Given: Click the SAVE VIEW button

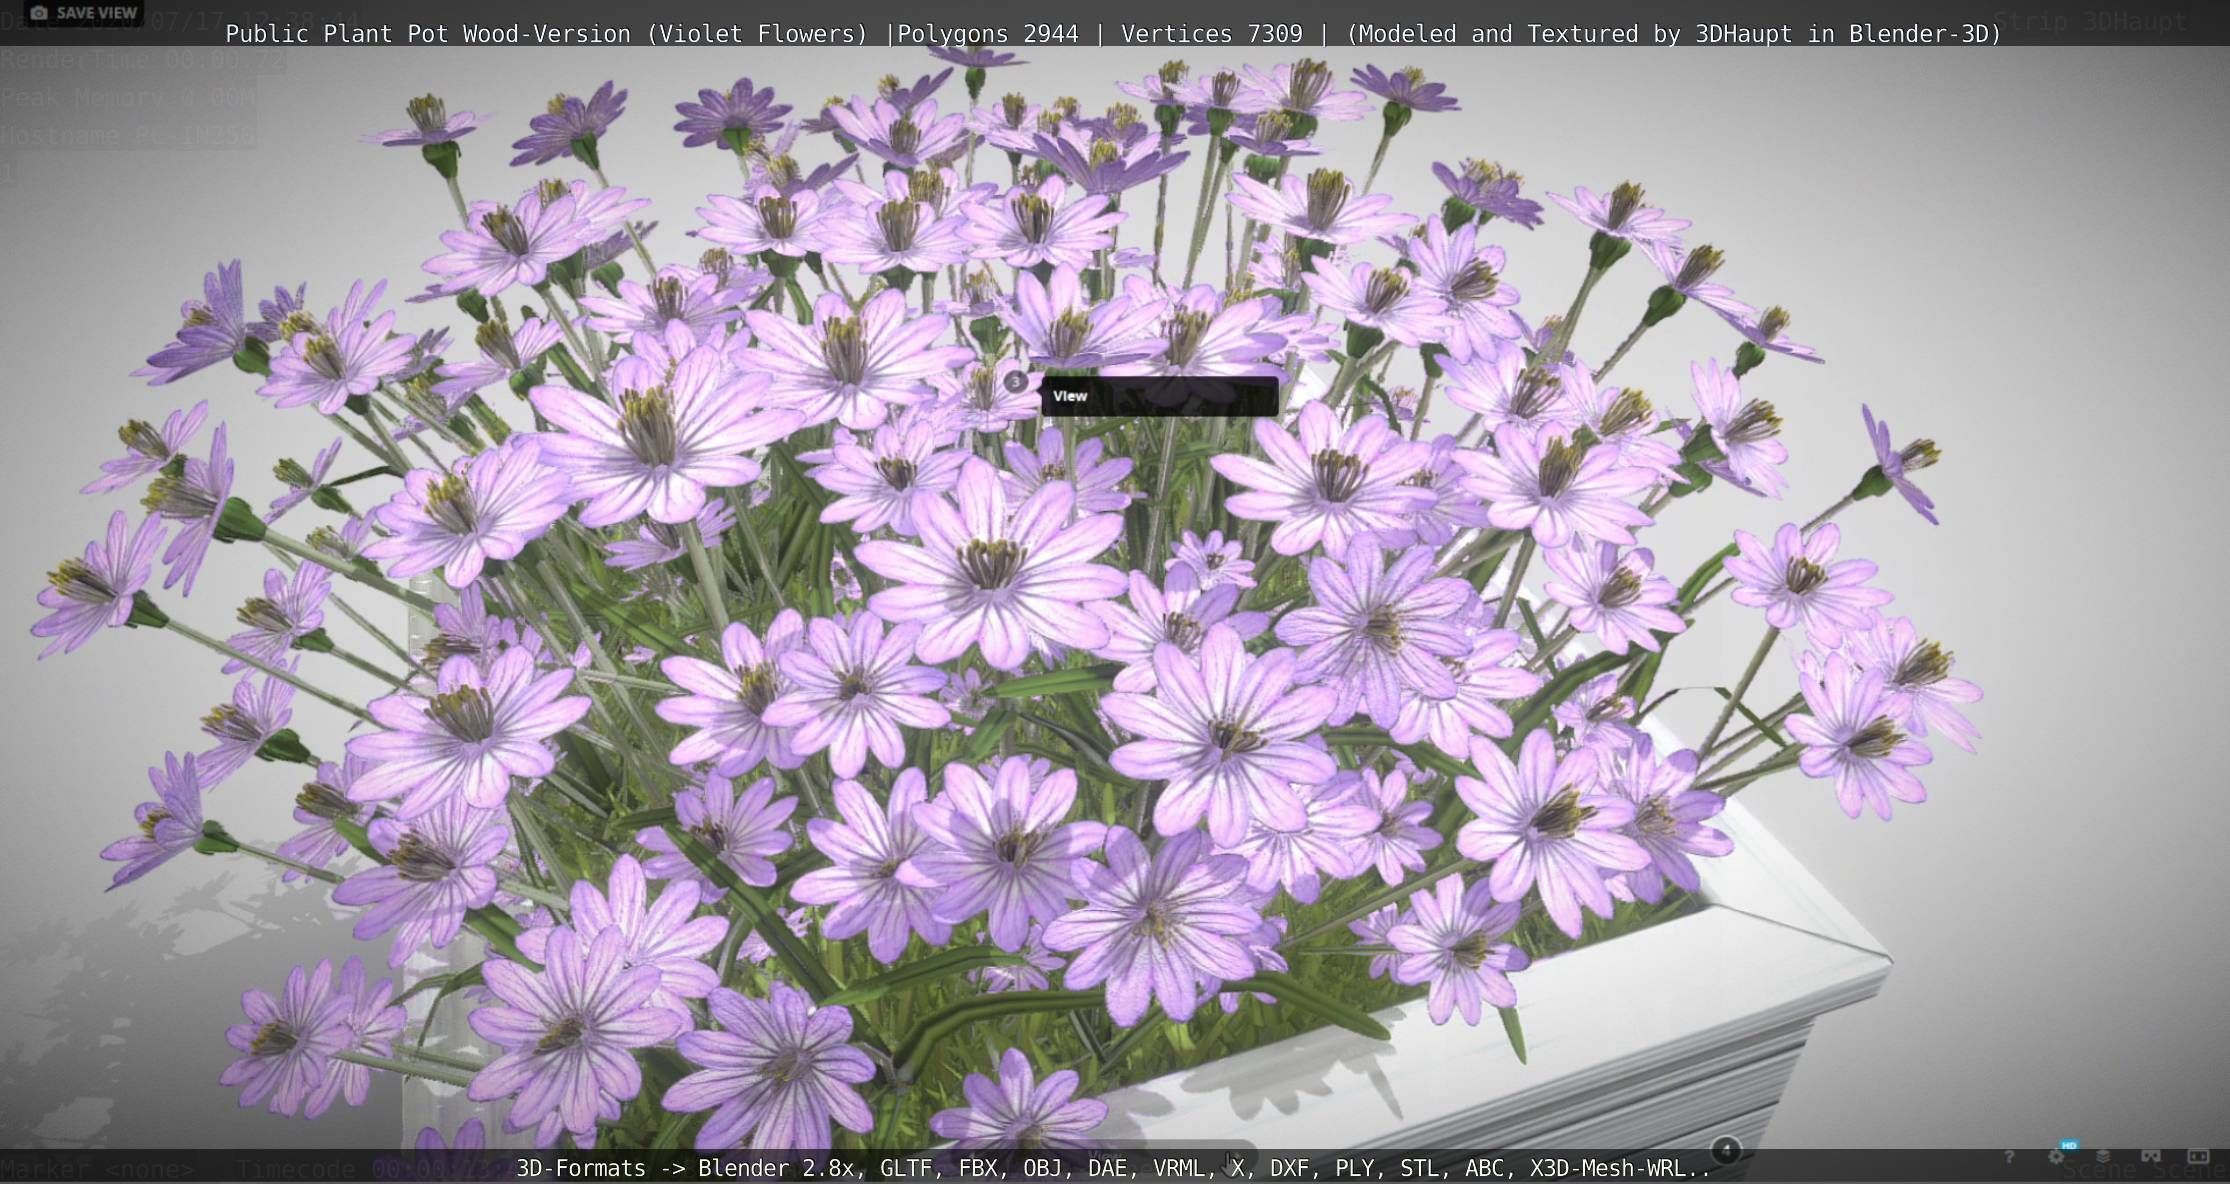Looking at the screenshot, I should coord(84,13).
